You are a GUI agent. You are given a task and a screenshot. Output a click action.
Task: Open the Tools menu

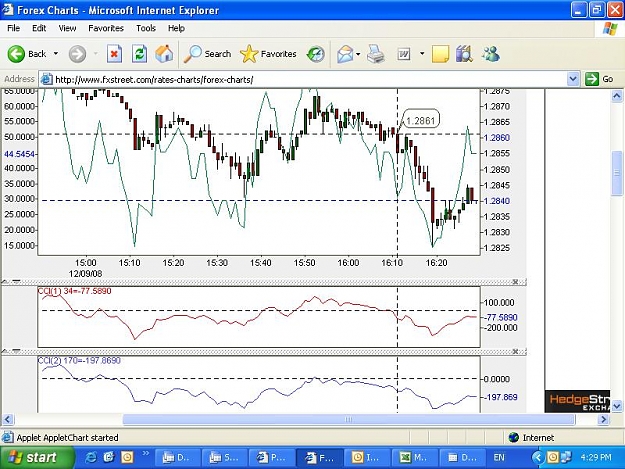[146, 28]
